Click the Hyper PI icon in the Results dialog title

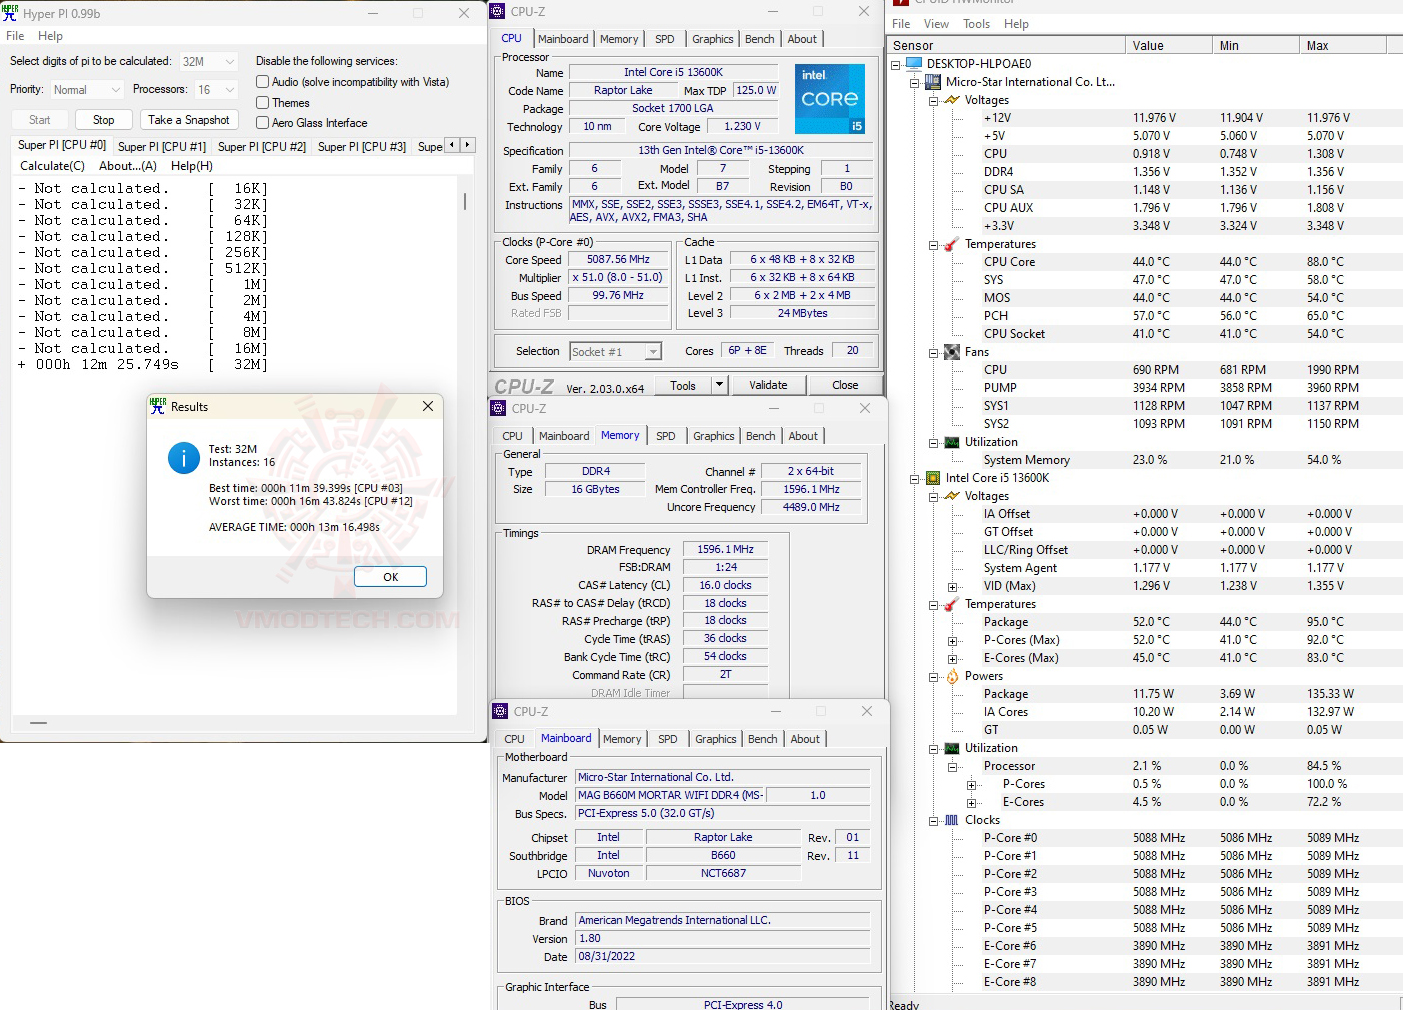(x=157, y=406)
